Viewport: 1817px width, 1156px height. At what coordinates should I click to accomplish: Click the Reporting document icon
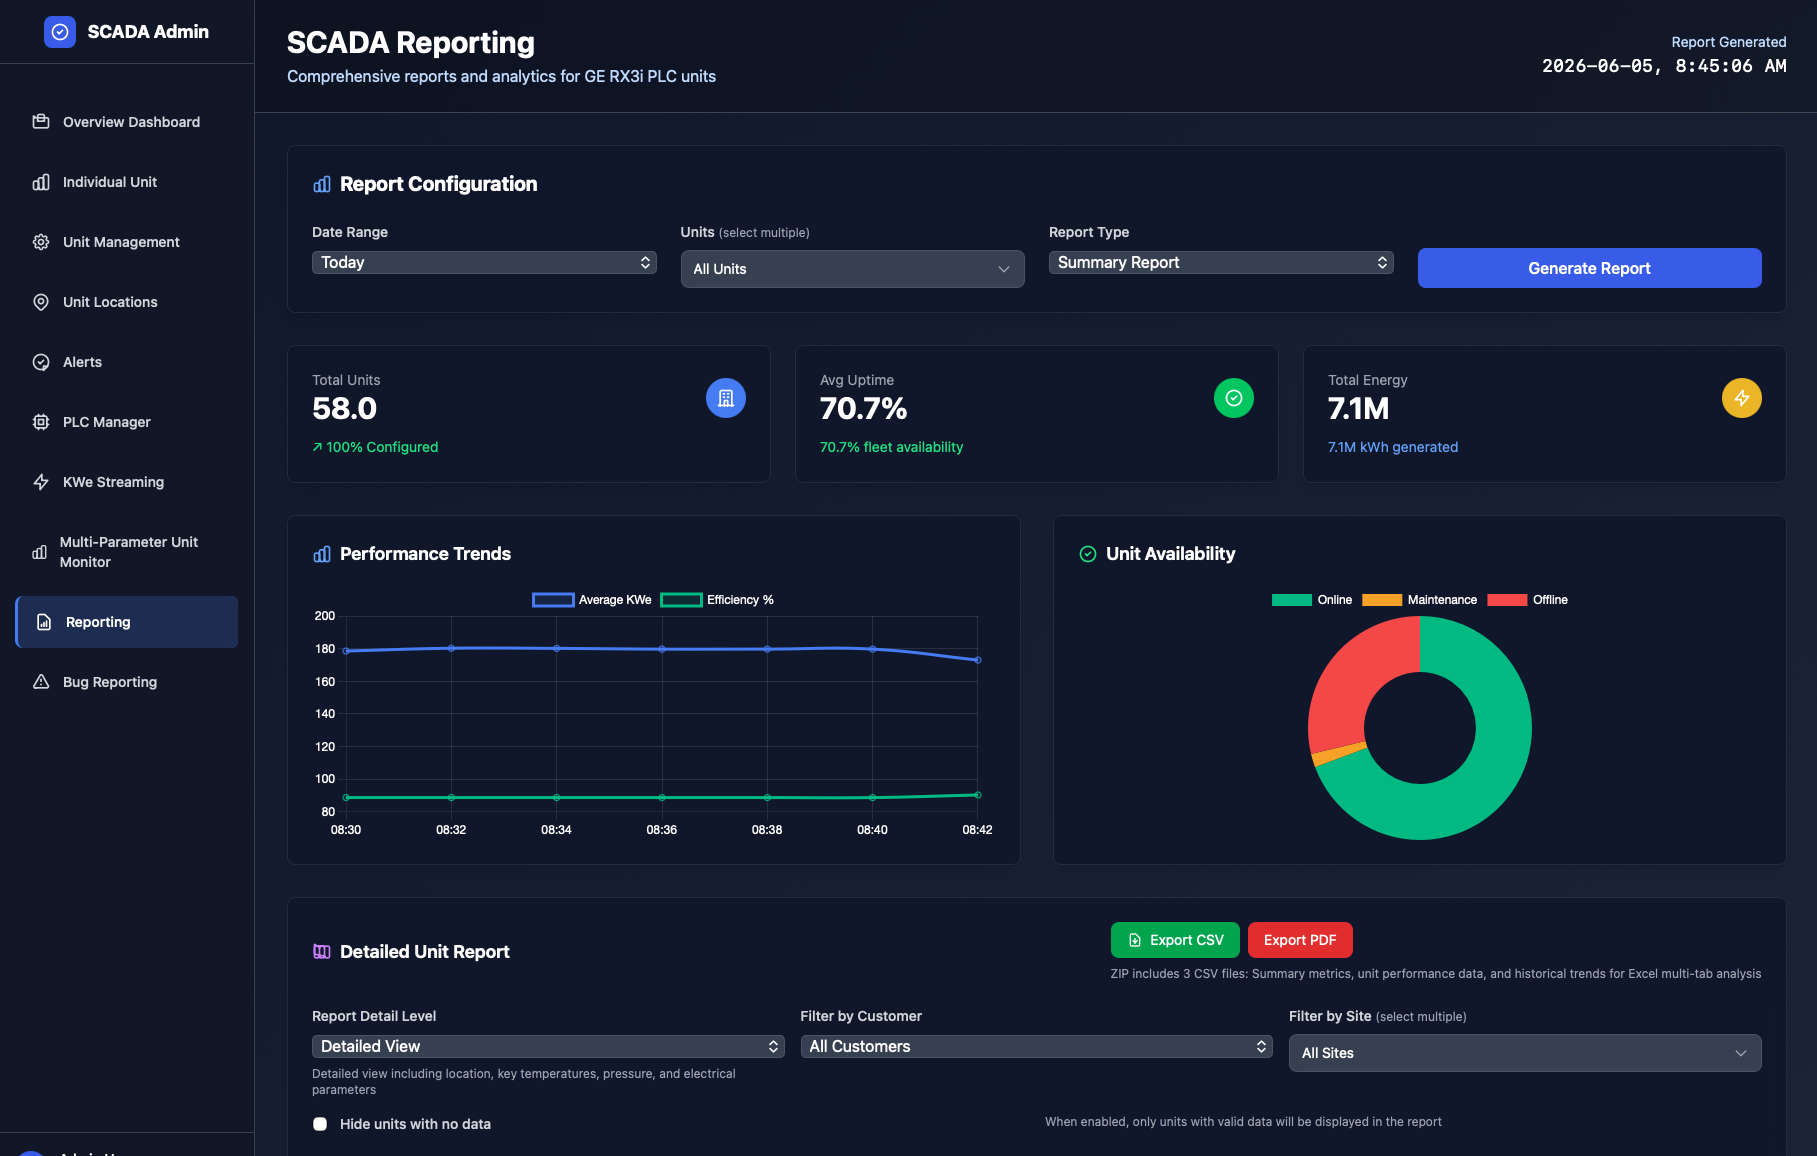point(44,622)
